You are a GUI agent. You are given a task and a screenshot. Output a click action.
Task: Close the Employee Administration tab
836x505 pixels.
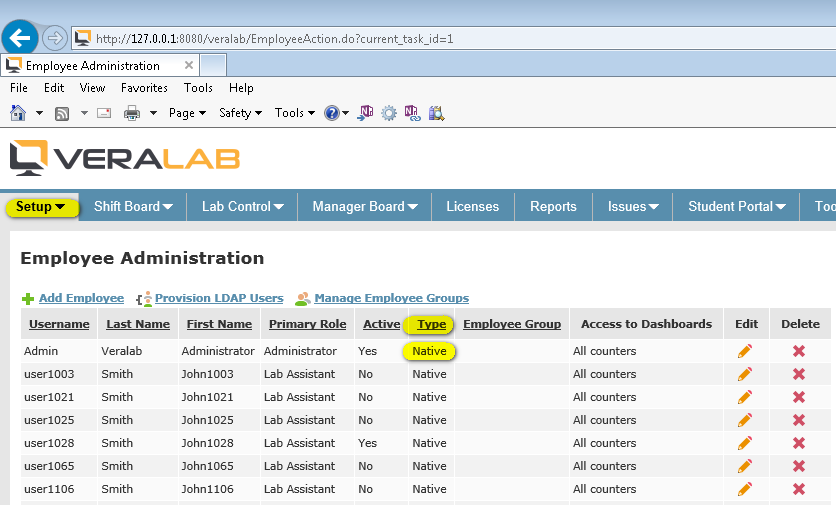pos(188,65)
